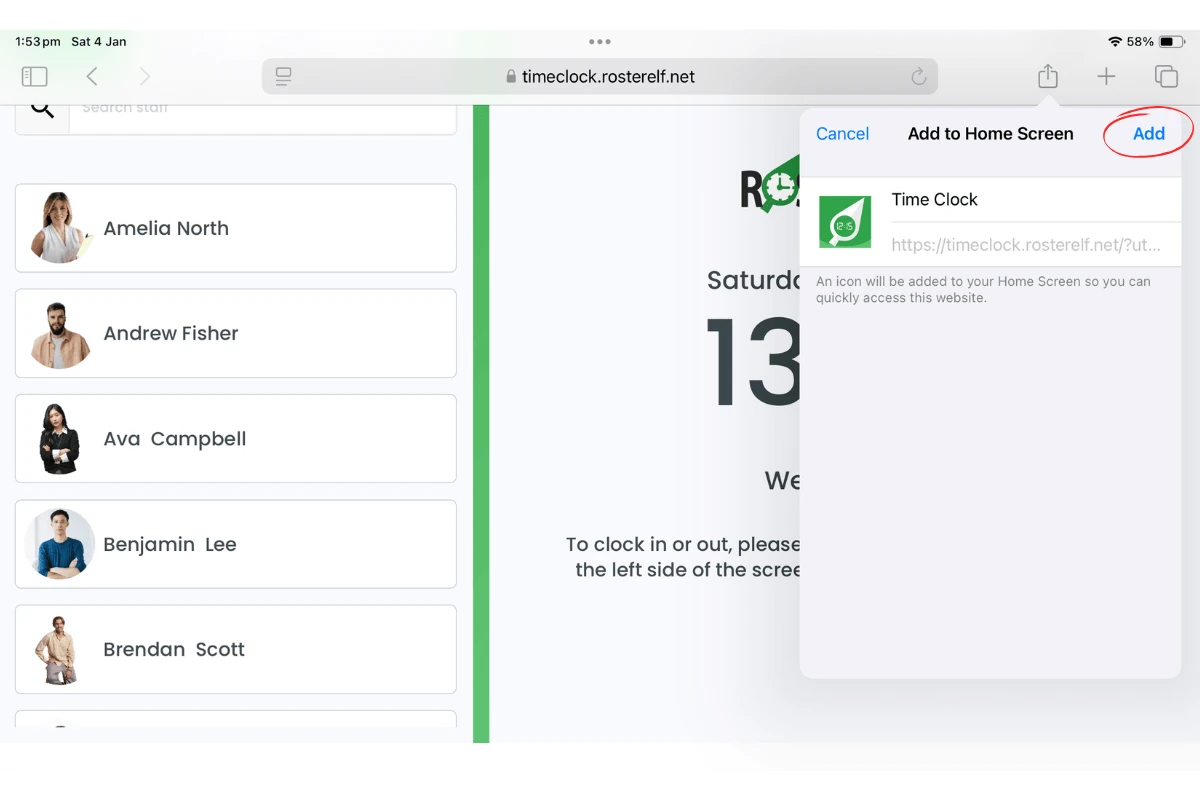Click the 'Sat 4 Jan' date in status bar
Screen dimensions: 1200x800
pyautogui.click(x=99, y=42)
